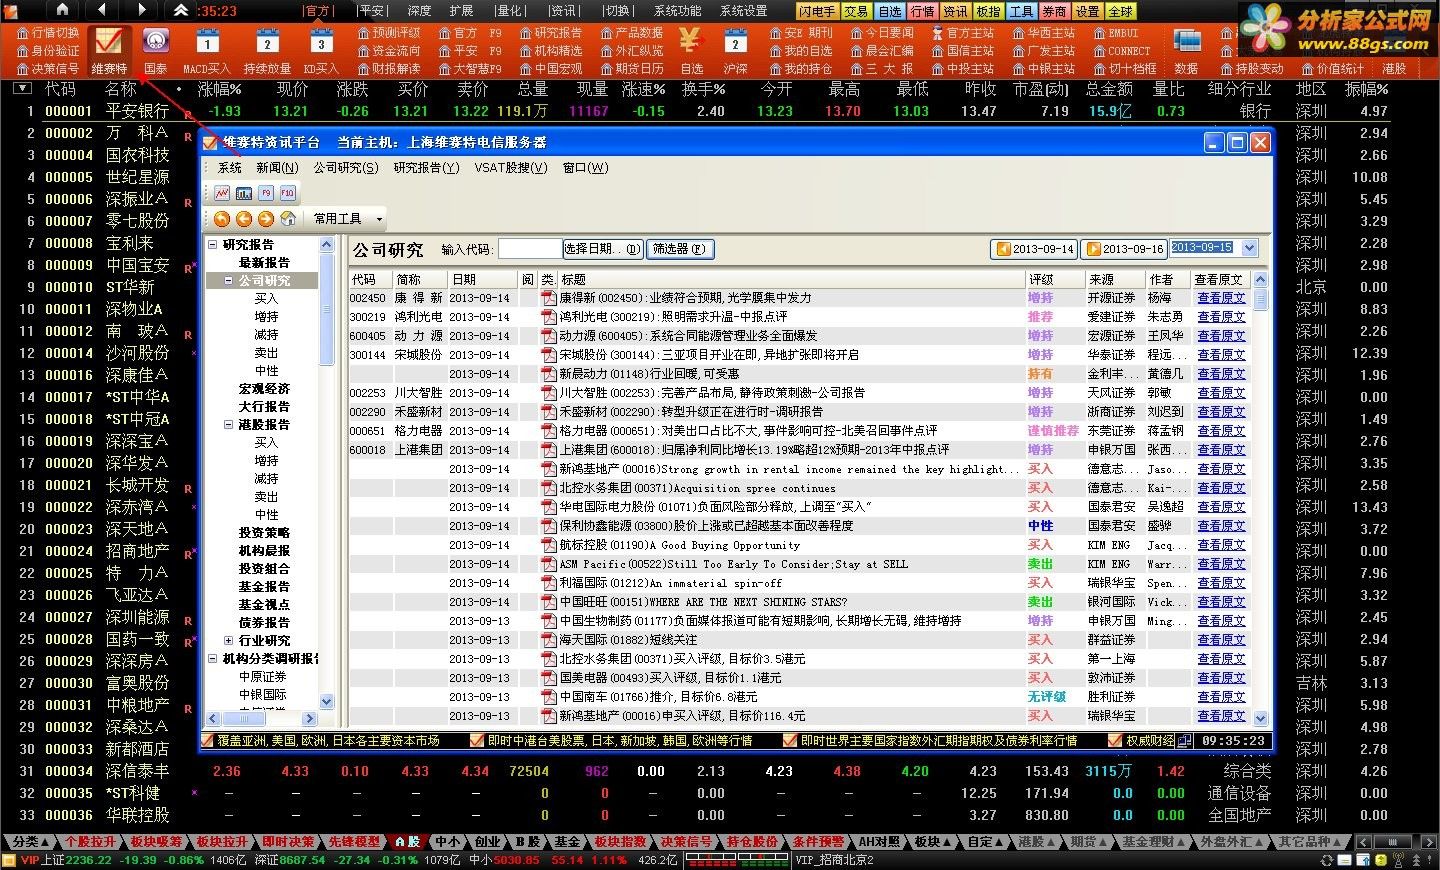
Task: Select 宏观经济 in the tree
Action: click(x=264, y=389)
